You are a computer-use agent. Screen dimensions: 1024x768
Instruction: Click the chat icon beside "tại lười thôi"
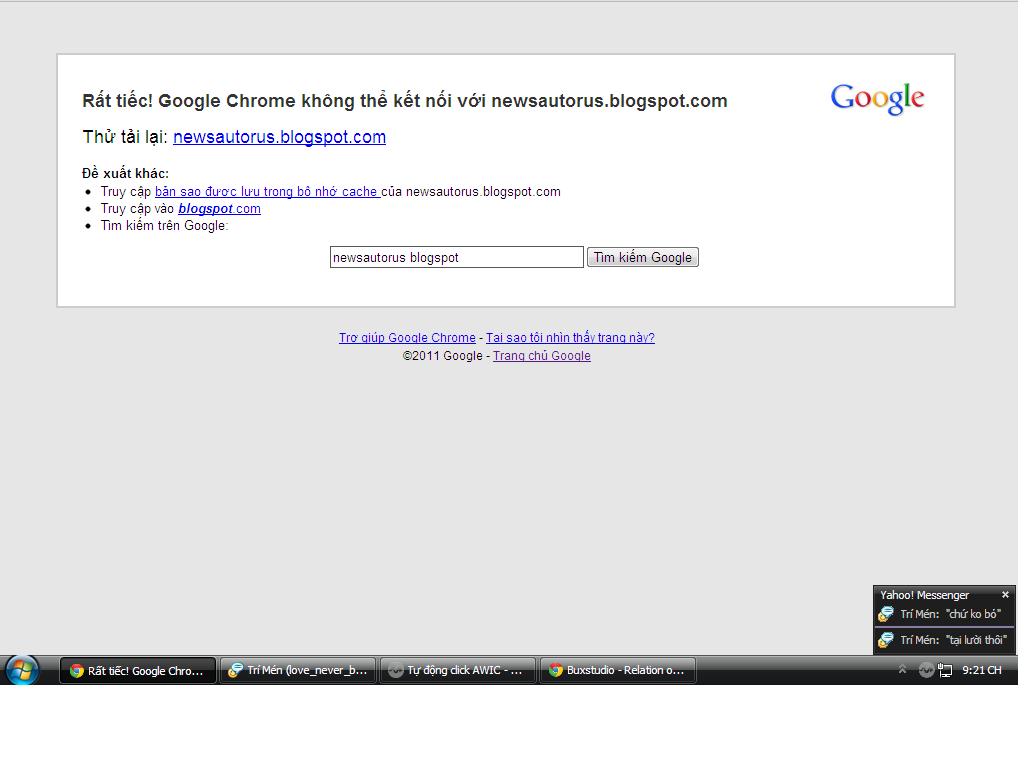[886, 640]
